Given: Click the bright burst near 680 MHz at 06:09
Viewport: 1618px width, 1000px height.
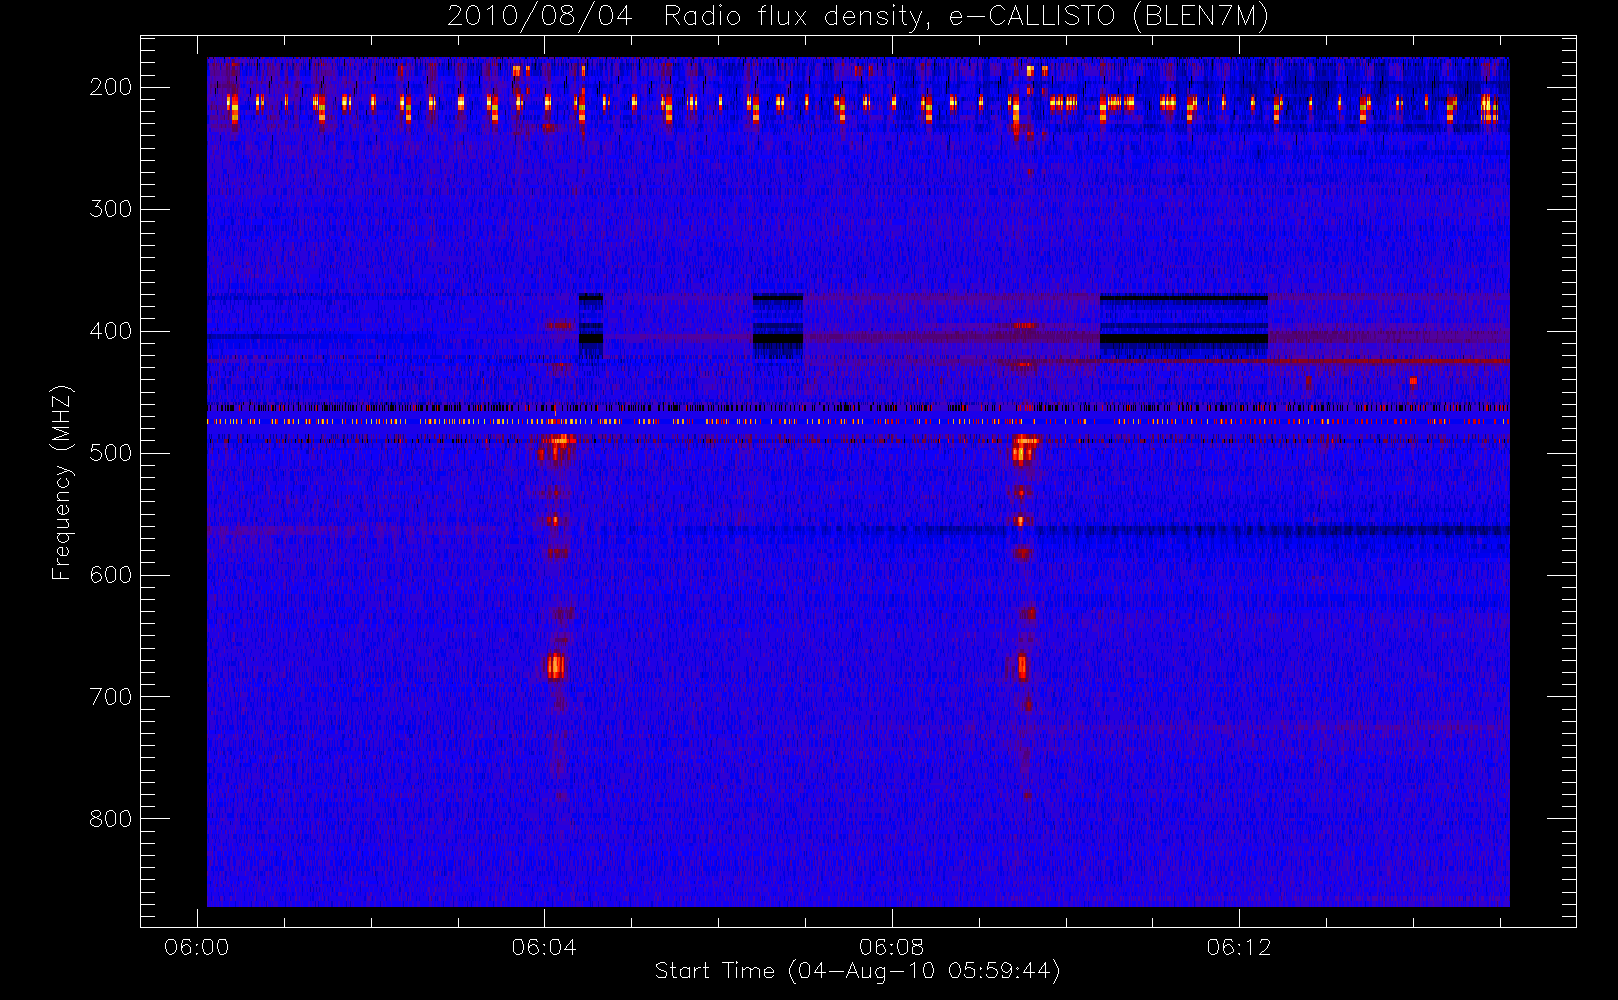Looking at the screenshot, I should [x=1022, y=666].
